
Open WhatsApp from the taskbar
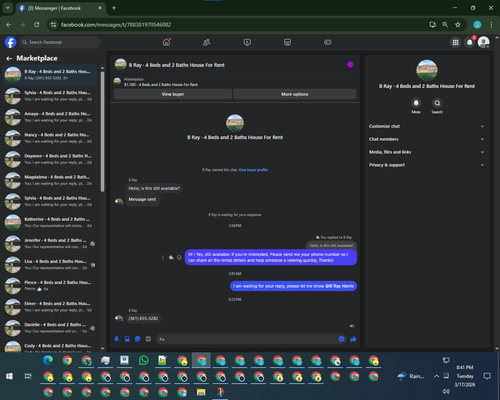[x=144, y=360]
